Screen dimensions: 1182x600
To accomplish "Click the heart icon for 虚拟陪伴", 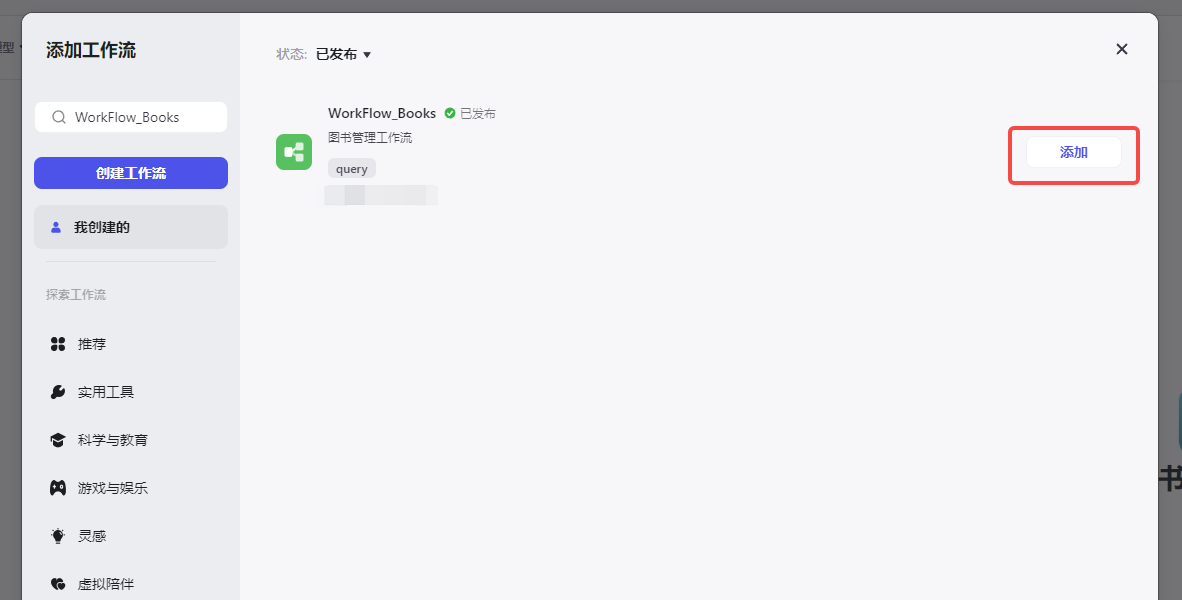I will pyautogui.click(x=58, y=584).
